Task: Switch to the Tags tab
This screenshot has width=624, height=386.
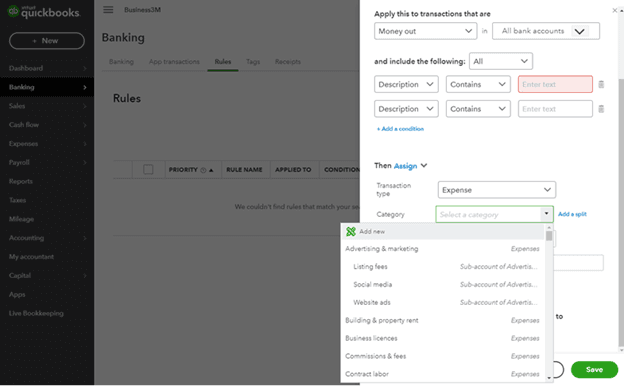Action: tap(253, 62)
